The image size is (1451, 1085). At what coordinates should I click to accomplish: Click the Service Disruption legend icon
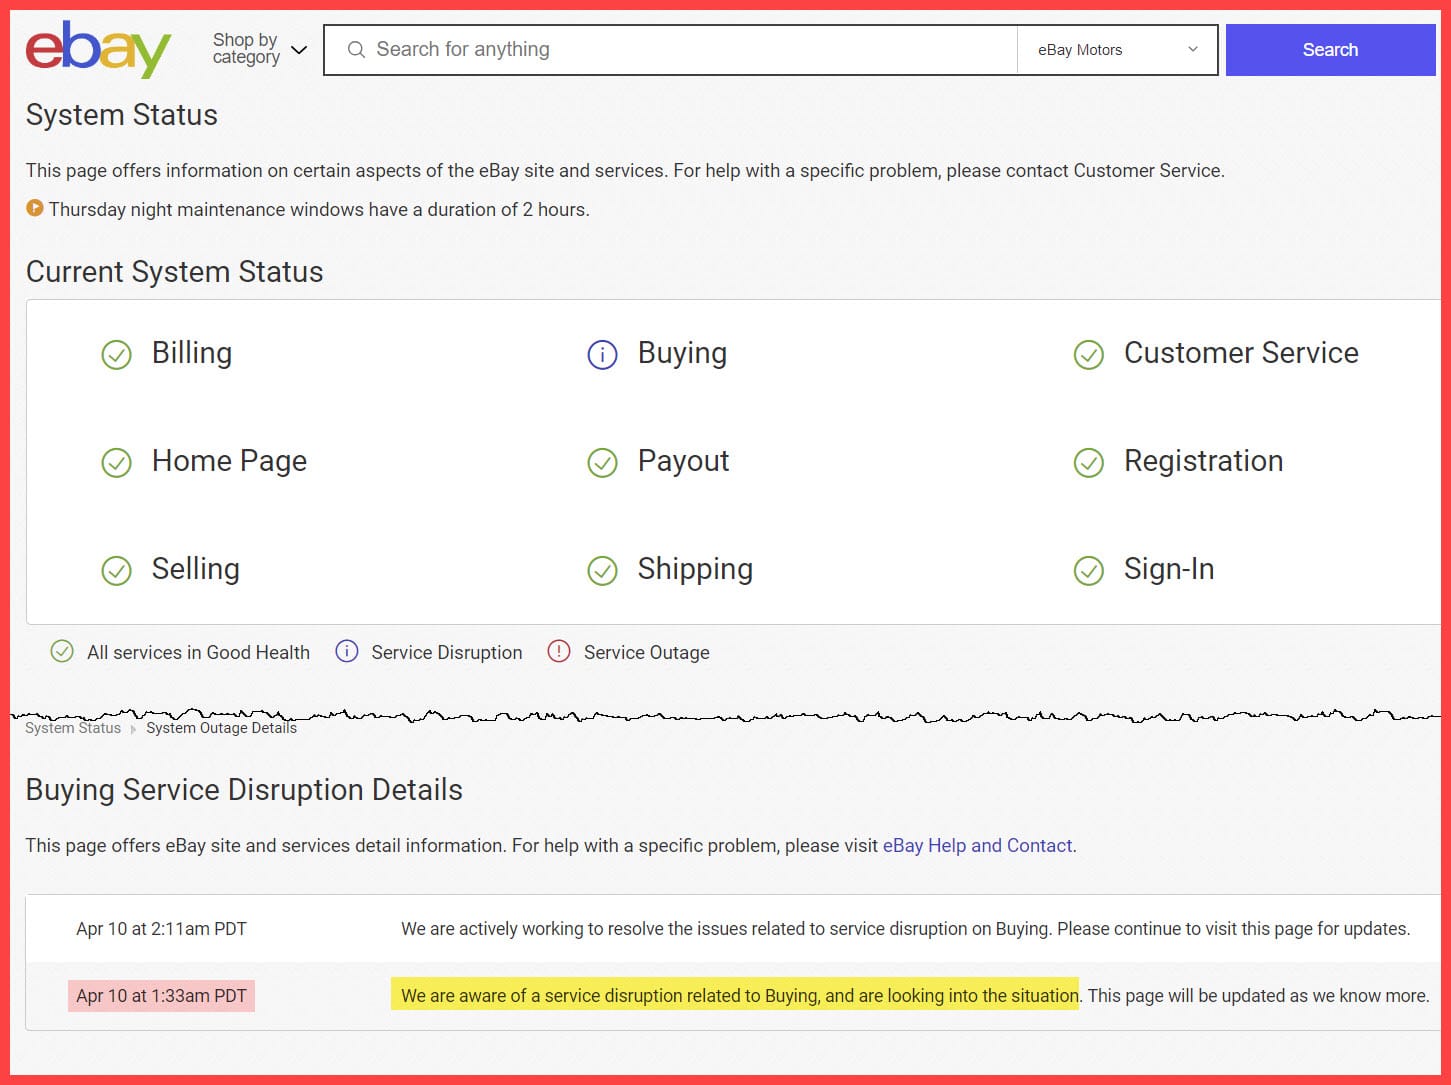346,652
